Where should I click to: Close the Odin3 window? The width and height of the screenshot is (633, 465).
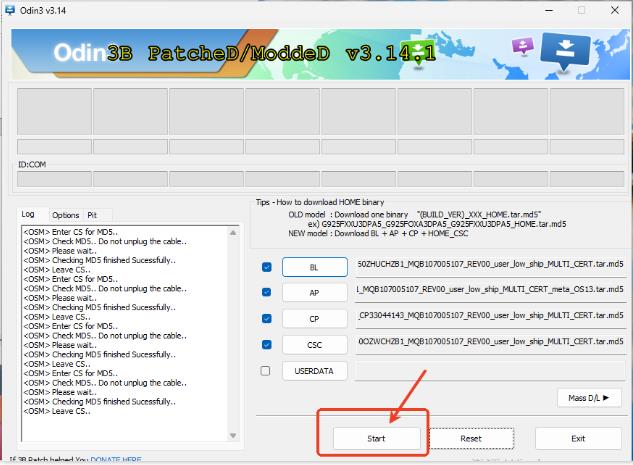(x=614, y=10)
